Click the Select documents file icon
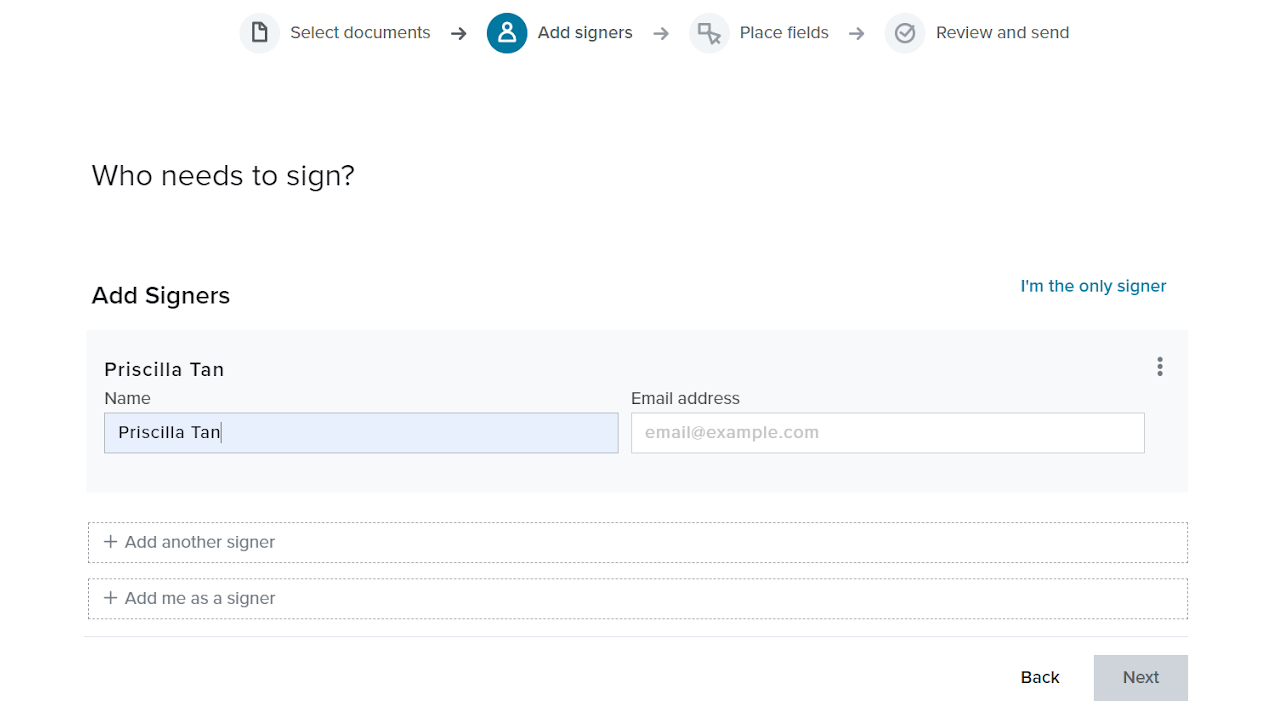Viewport: 1265px width, 712px height. [x=259, y=33]
